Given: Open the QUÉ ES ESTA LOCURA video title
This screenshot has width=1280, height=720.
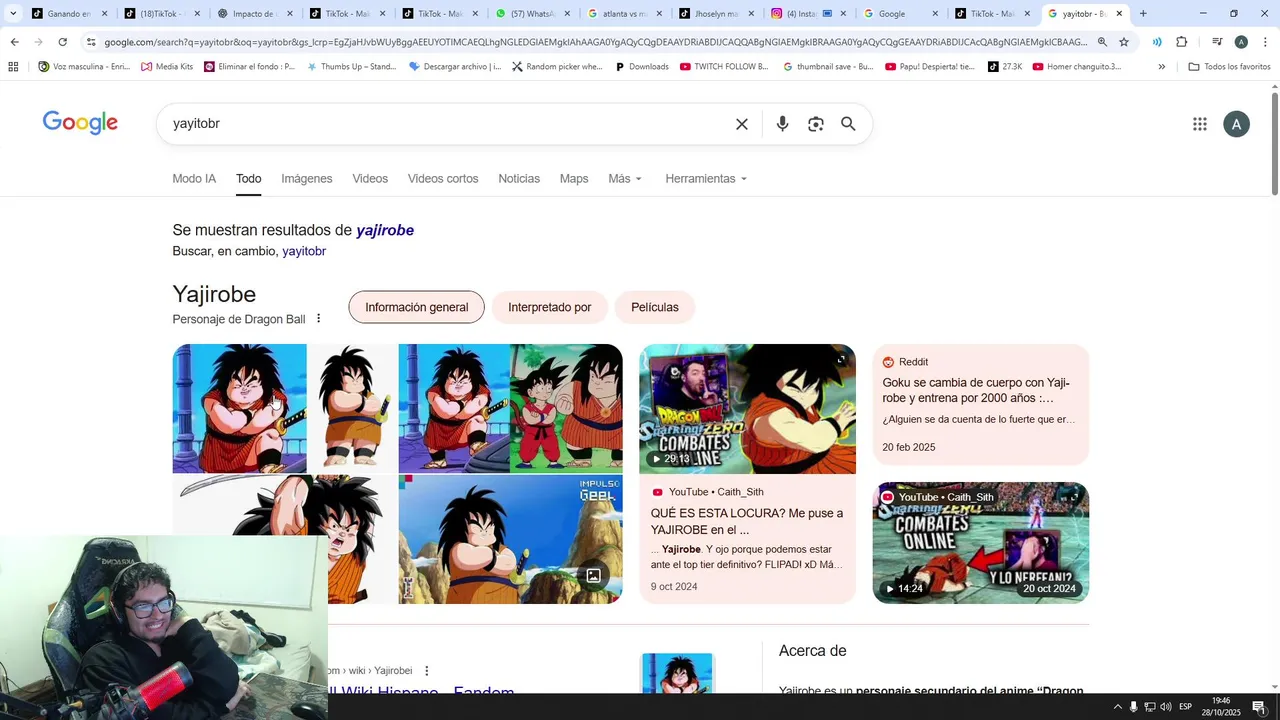Looking at the screenshot, I should pos(747,522).
